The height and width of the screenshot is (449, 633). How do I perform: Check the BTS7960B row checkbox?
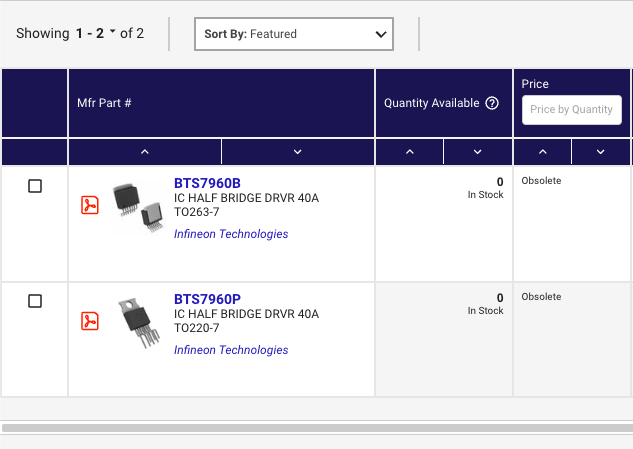(x=35, y=186)
